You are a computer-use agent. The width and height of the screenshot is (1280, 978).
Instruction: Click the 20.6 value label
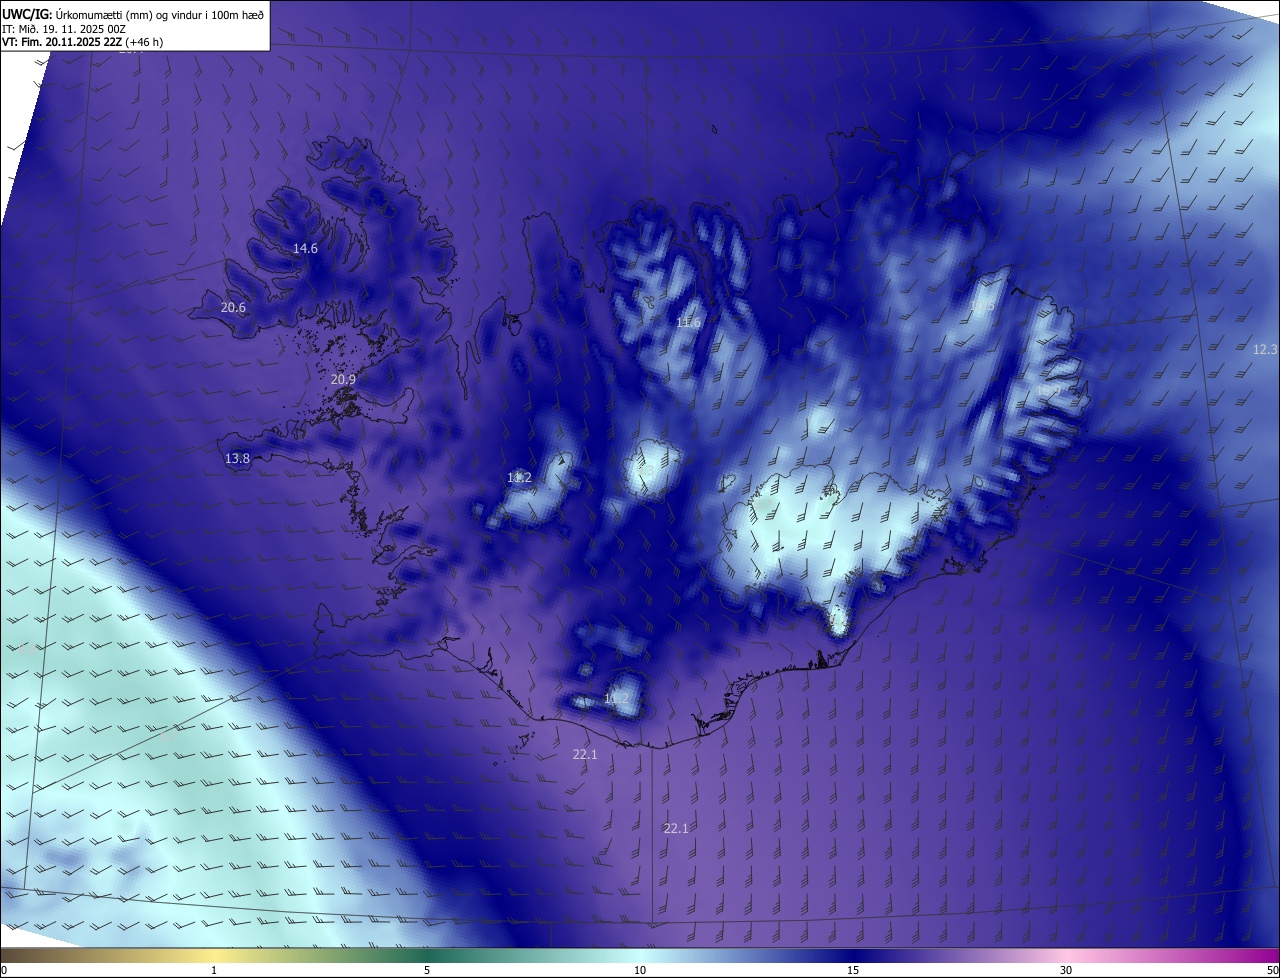[x=233, y=308]
